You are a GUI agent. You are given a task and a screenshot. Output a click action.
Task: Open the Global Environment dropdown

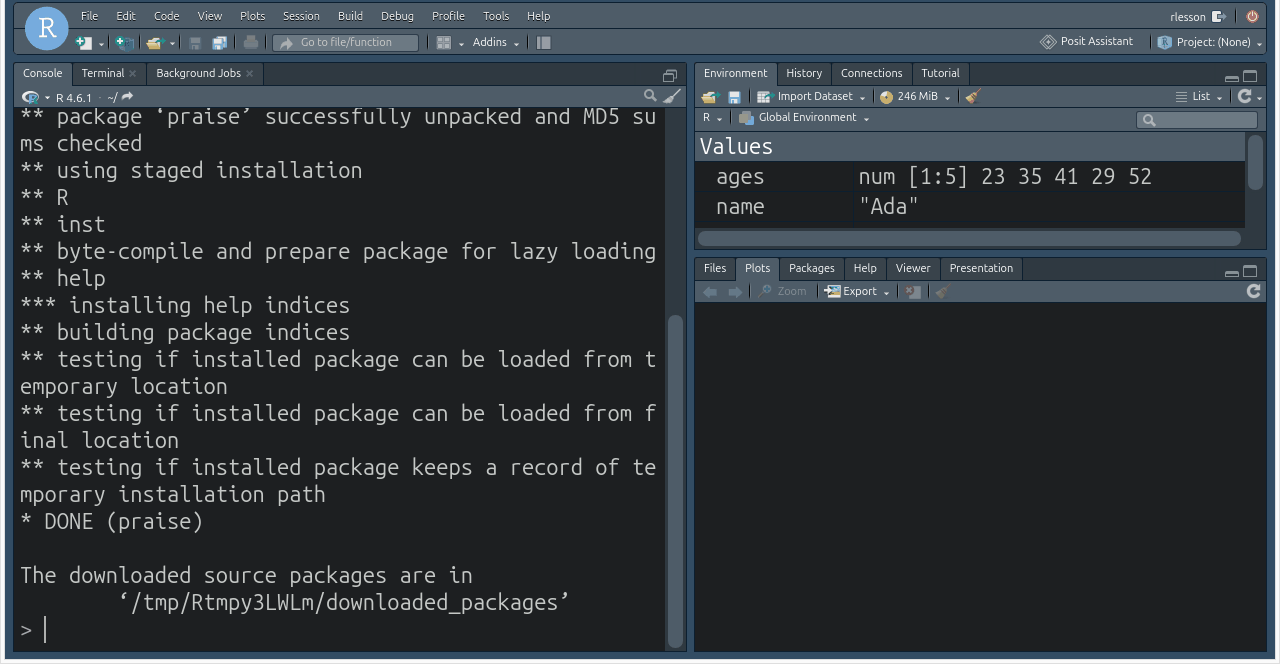coord(804,118)
